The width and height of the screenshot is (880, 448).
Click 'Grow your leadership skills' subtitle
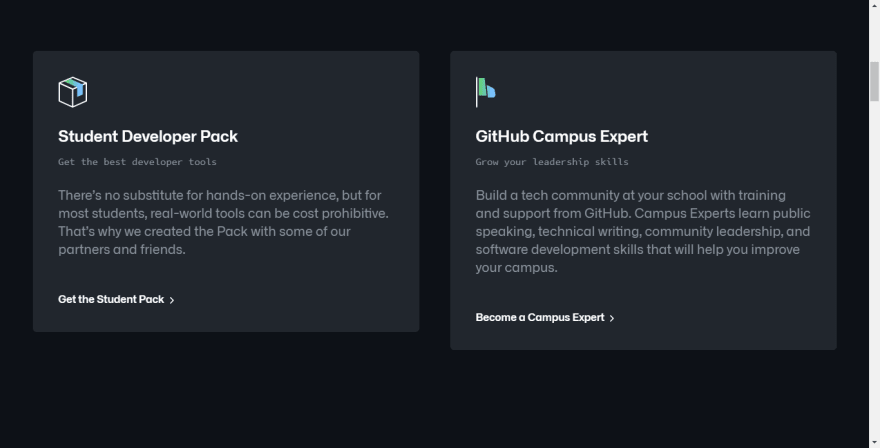(552, 162)
